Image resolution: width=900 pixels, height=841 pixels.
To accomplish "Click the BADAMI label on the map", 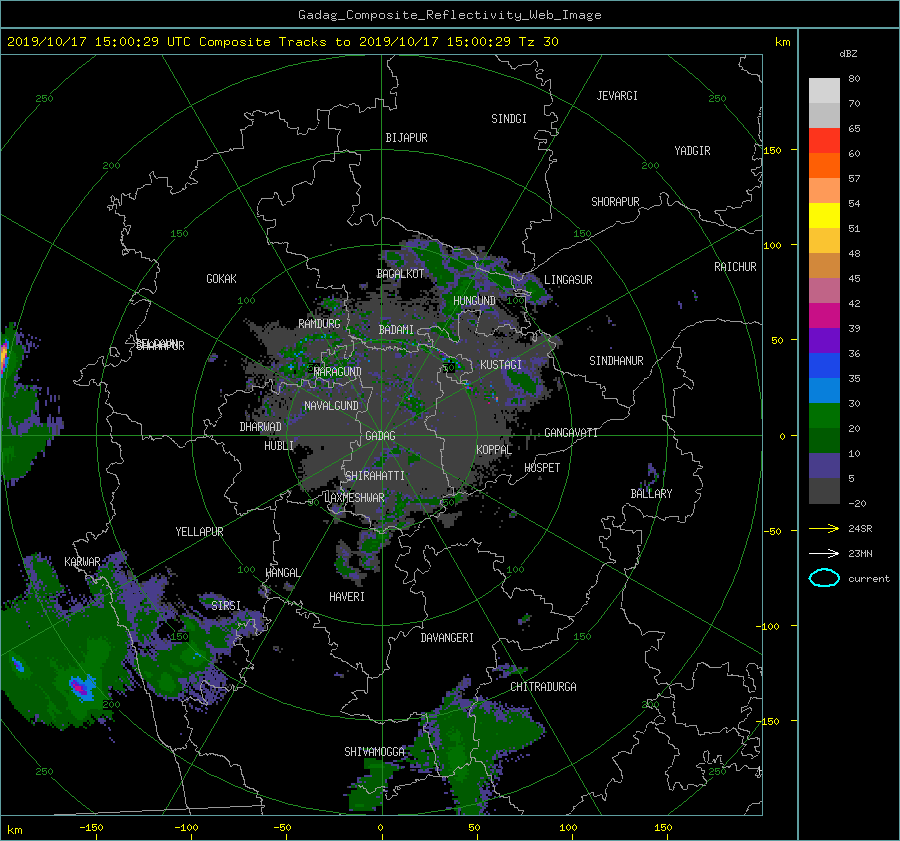I will click(396, 330).
